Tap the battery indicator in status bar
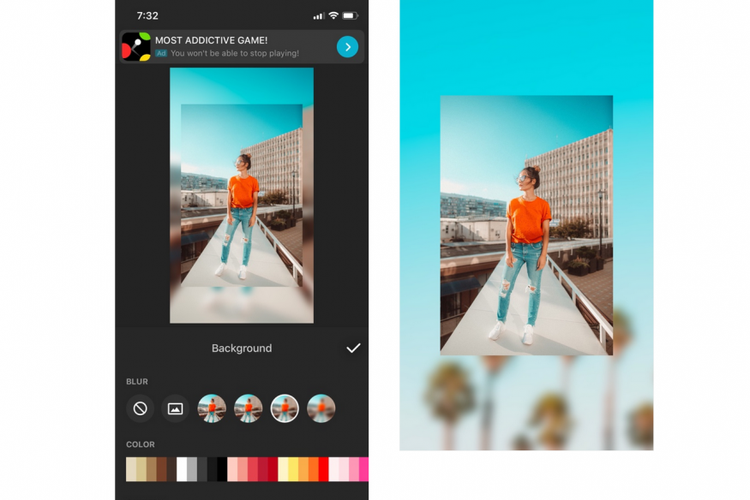This screenshot has height=500, width=750. (x=350, y=16)
